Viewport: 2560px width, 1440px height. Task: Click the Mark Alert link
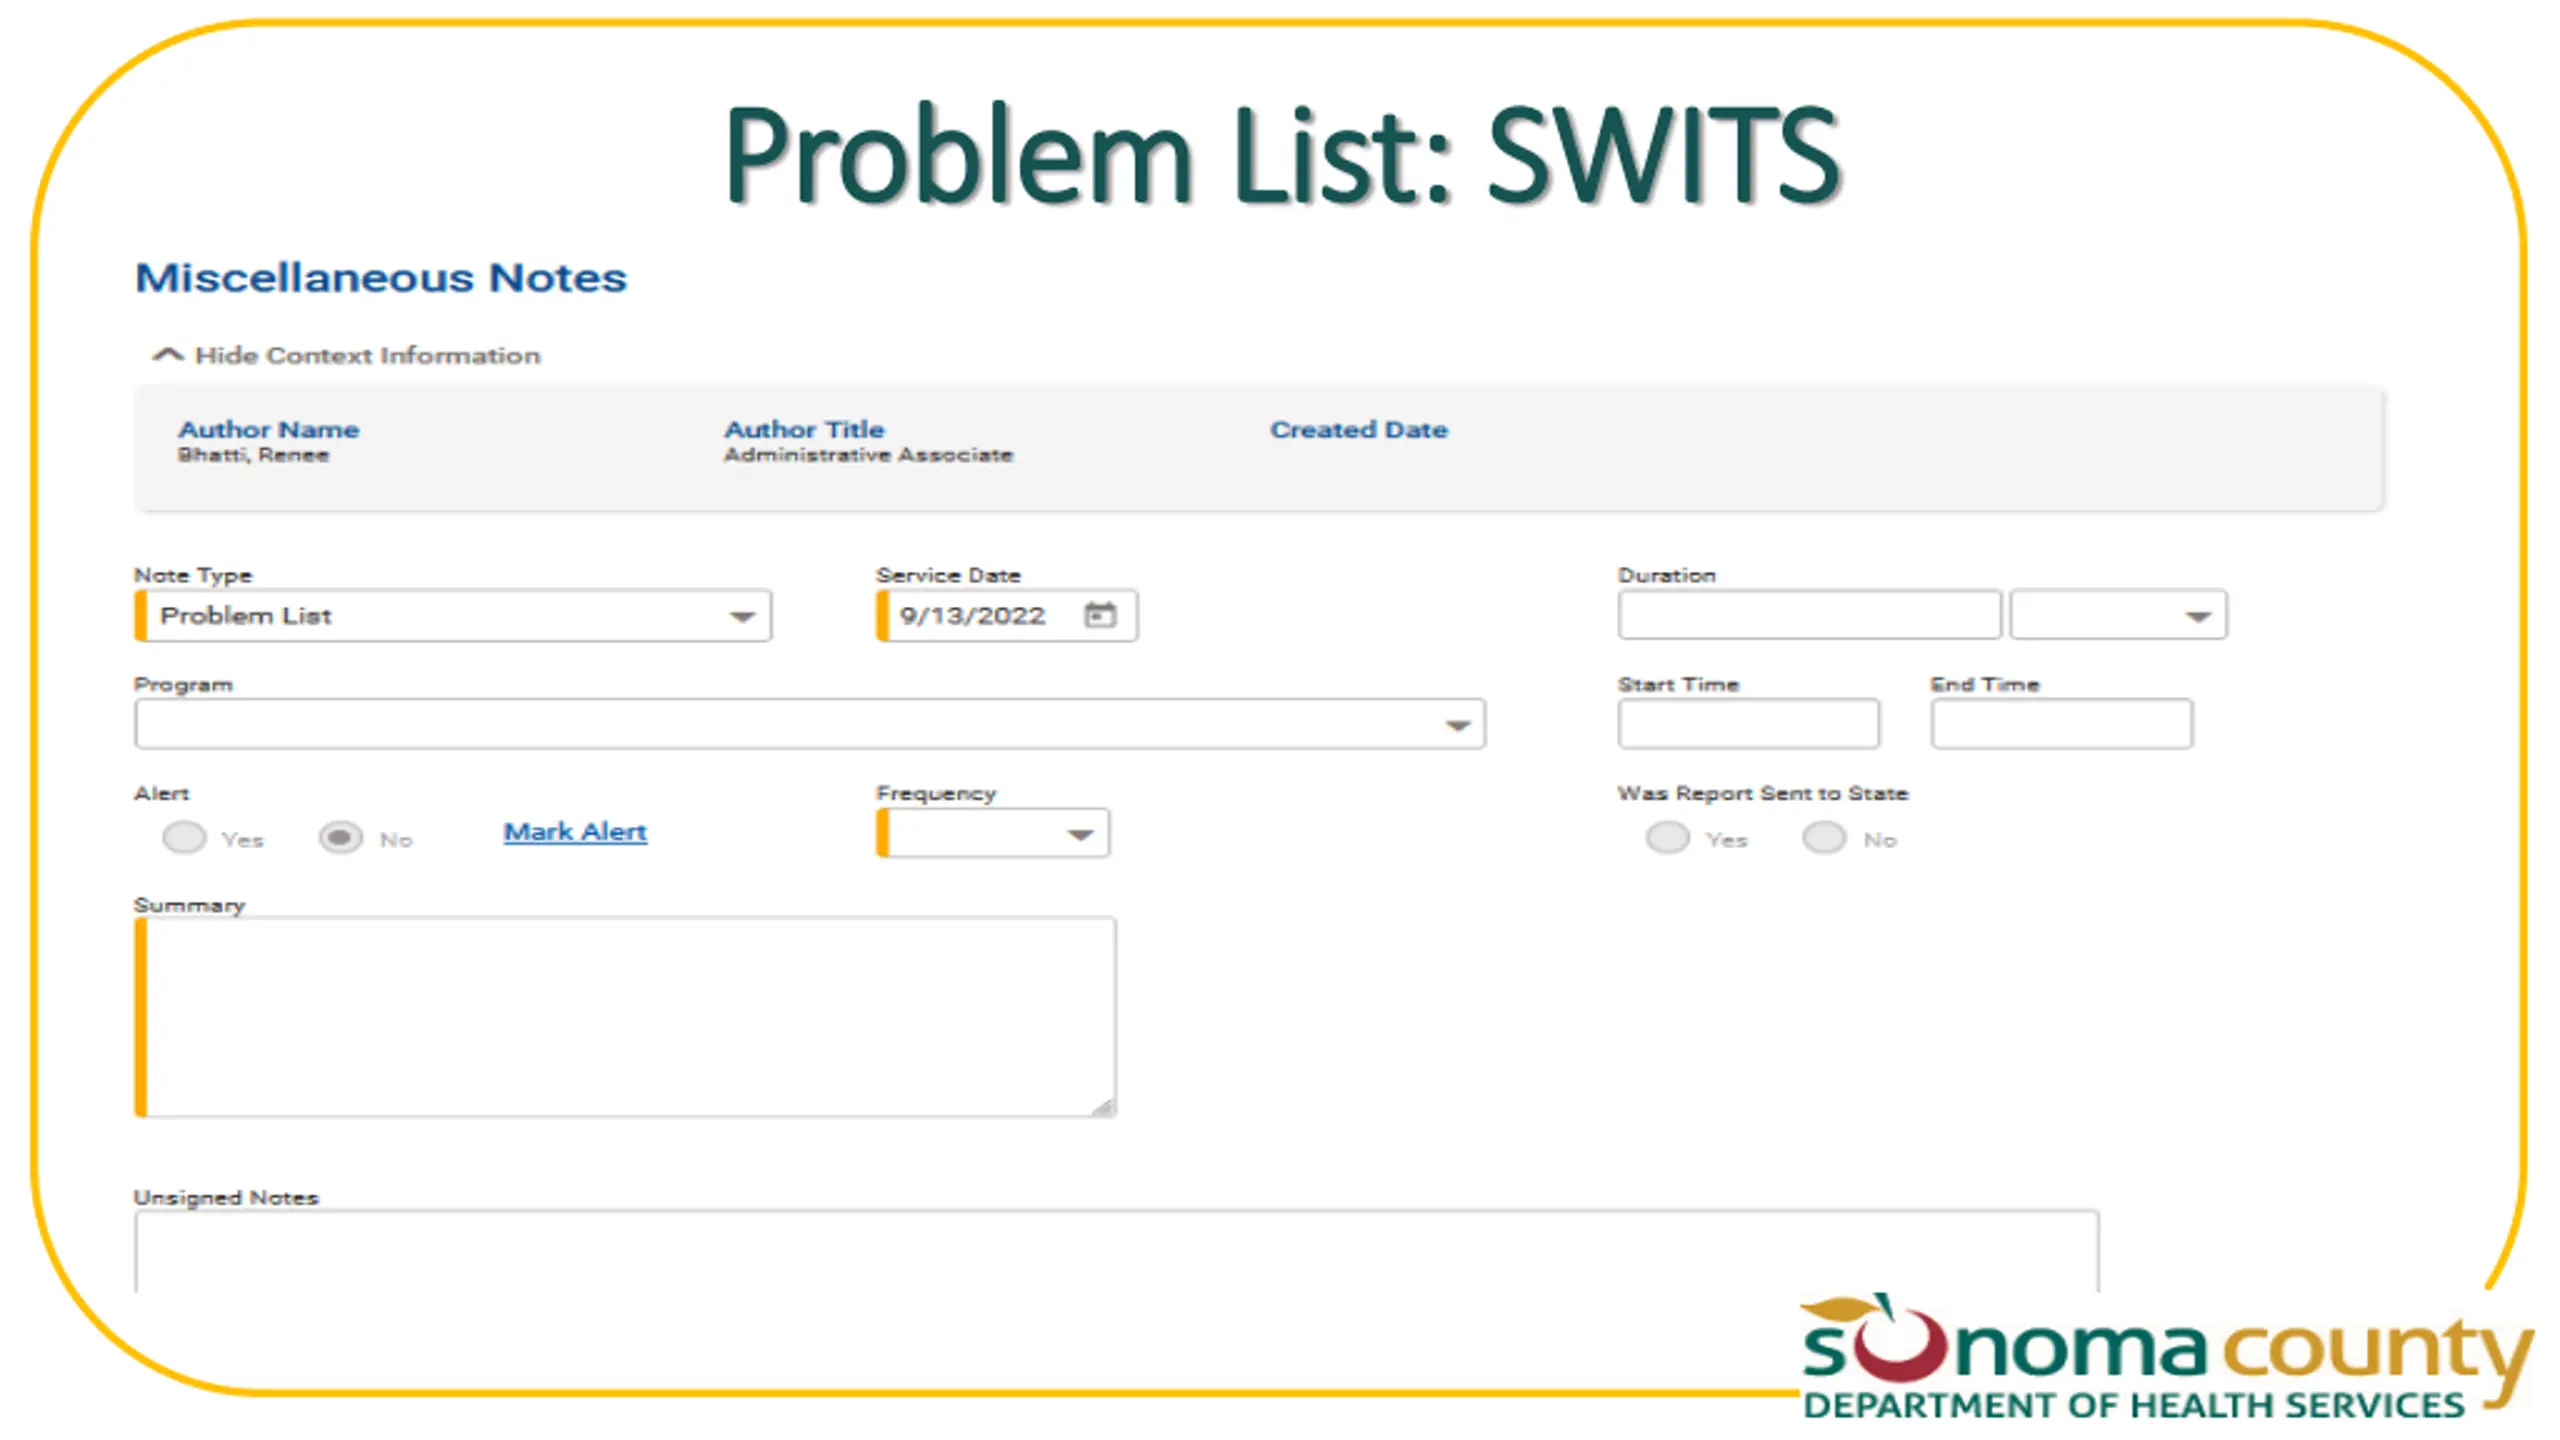pos(575,831)
